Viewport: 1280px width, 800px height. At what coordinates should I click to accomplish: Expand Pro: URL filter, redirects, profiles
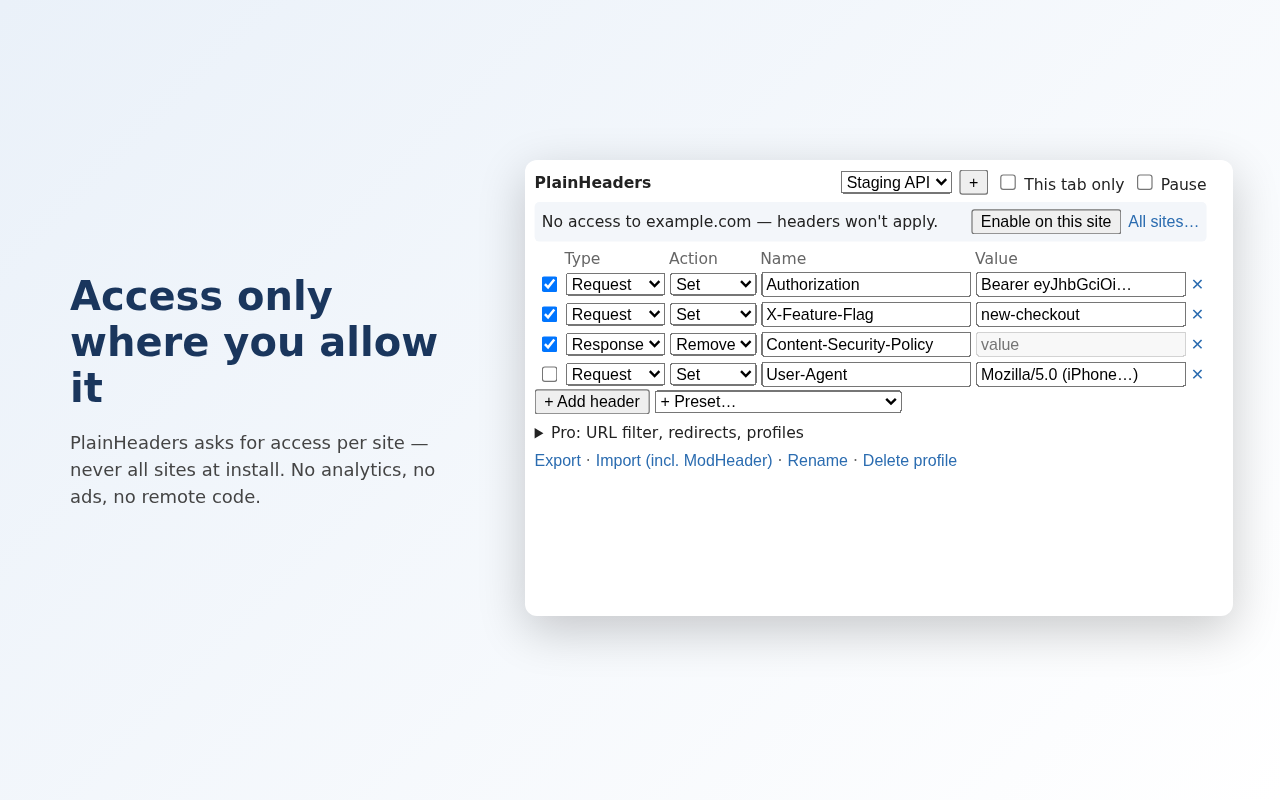coord(669,432)
